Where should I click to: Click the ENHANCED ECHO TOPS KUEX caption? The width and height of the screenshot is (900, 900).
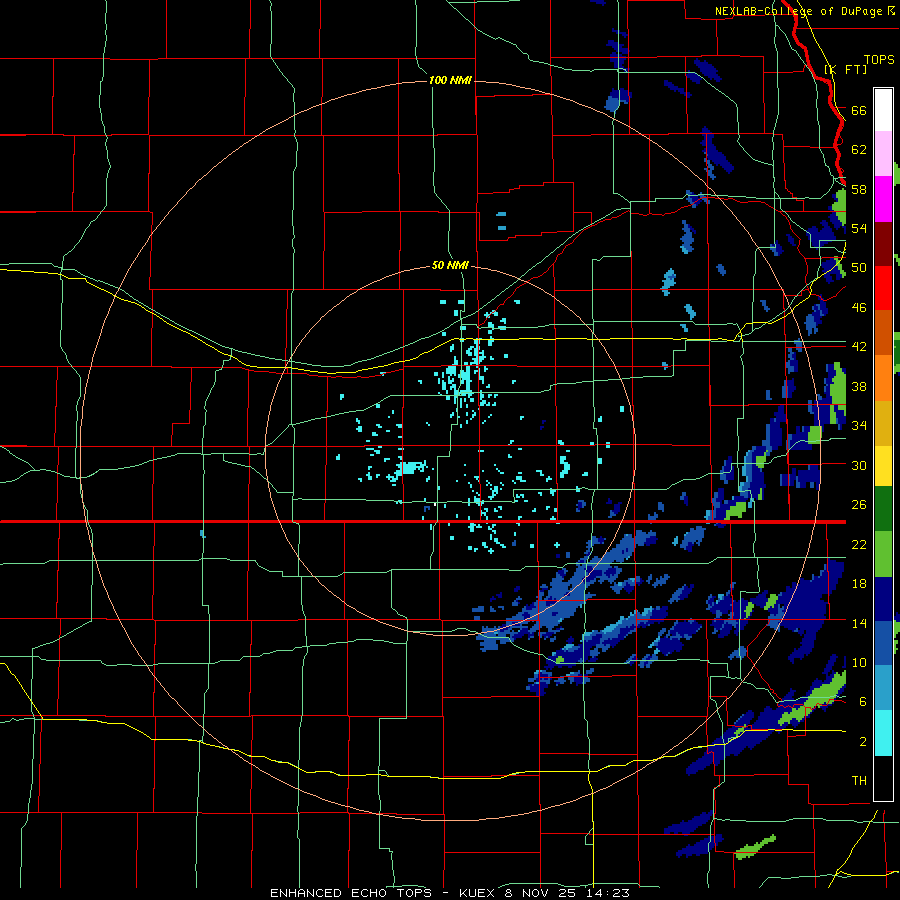pyautogui.click(x=450, y=893)
